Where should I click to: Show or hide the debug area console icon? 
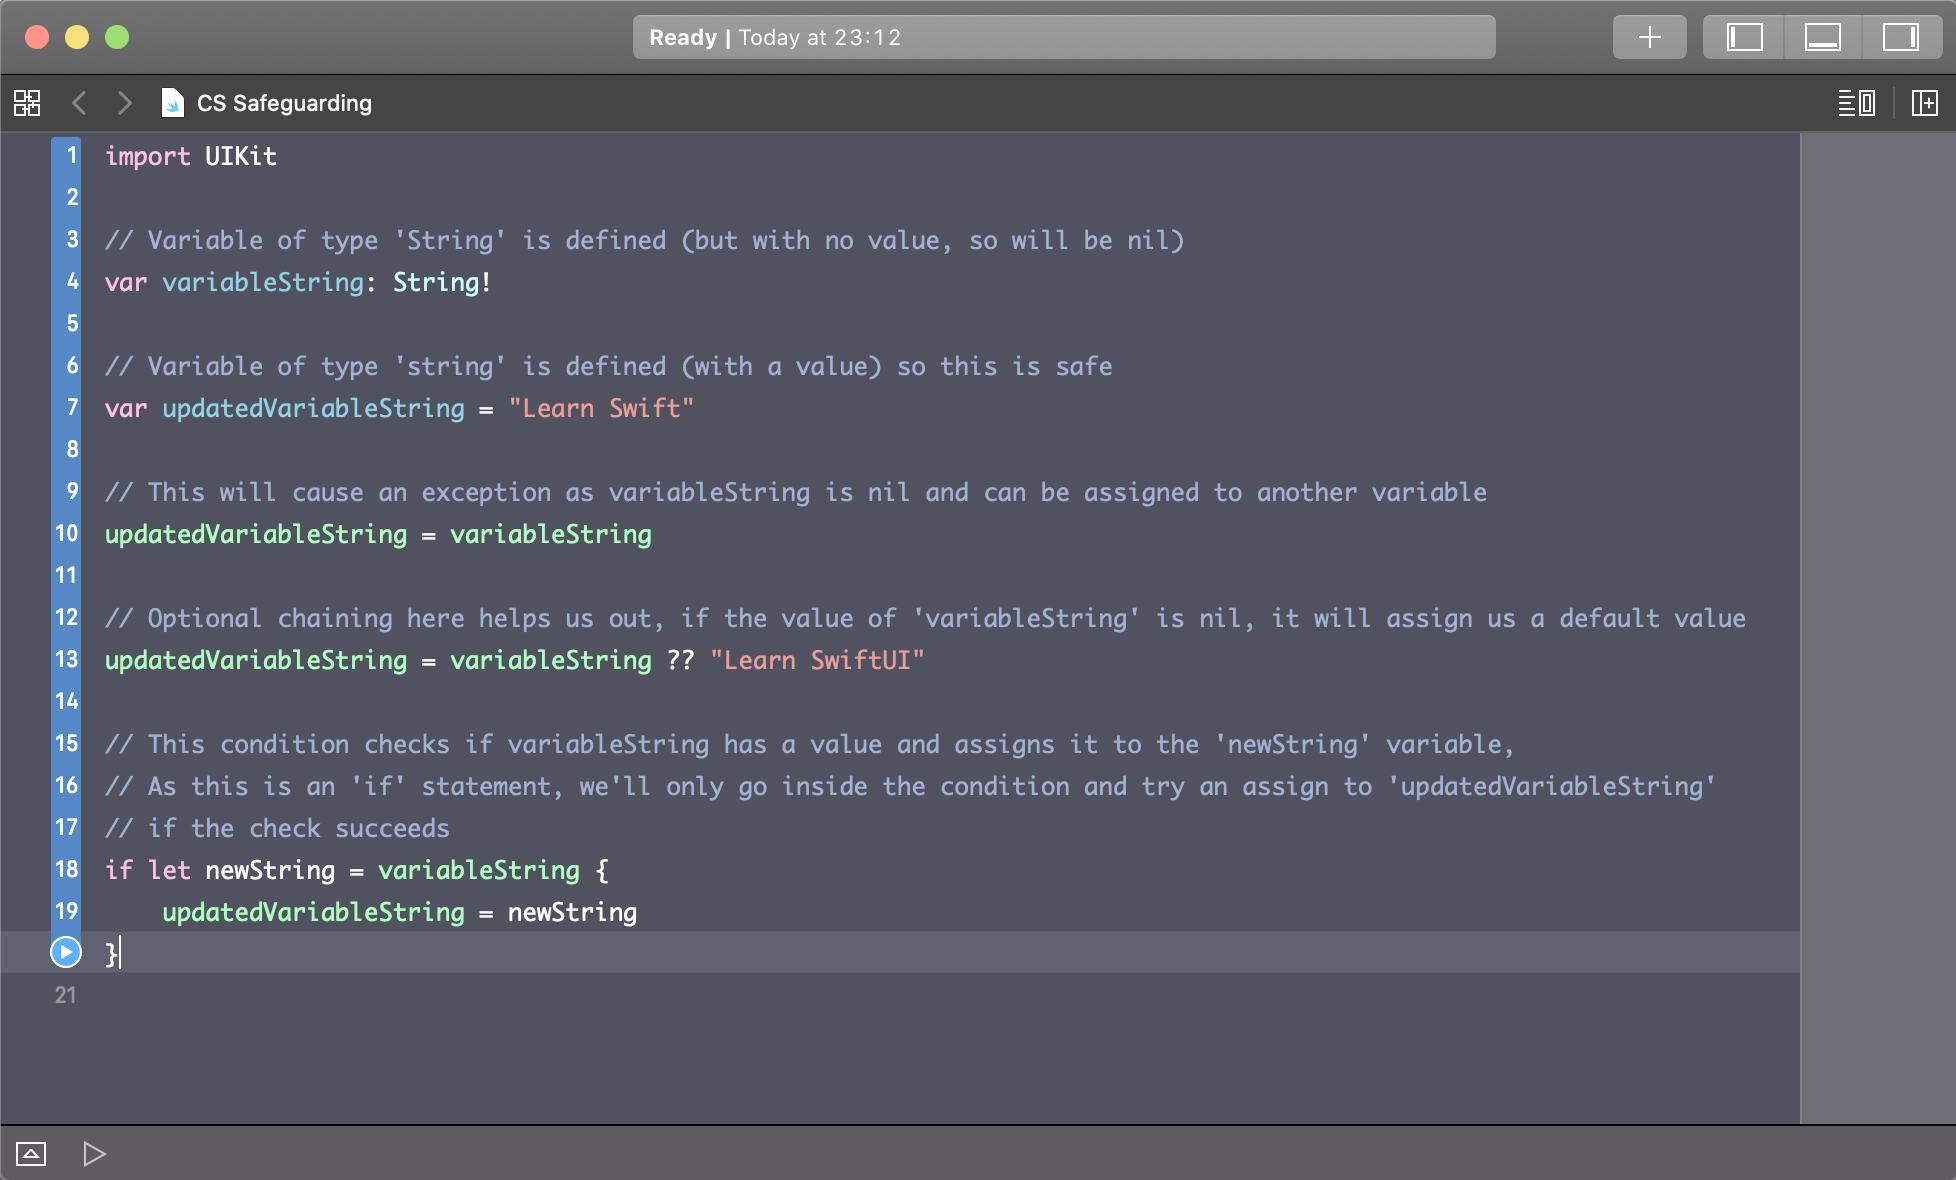pos(31,1154)
